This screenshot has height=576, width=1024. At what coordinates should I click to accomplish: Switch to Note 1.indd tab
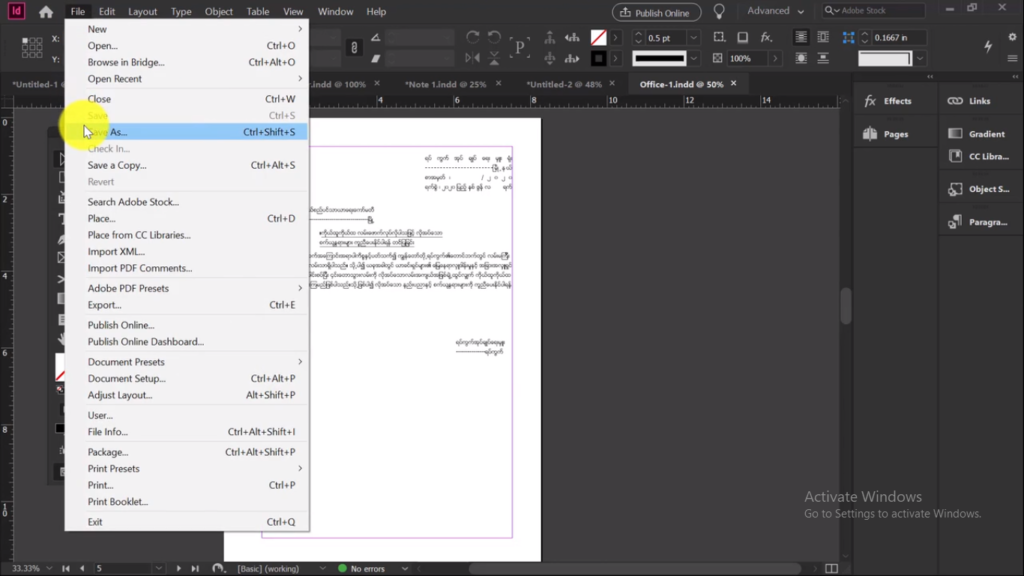coord(445,84)
